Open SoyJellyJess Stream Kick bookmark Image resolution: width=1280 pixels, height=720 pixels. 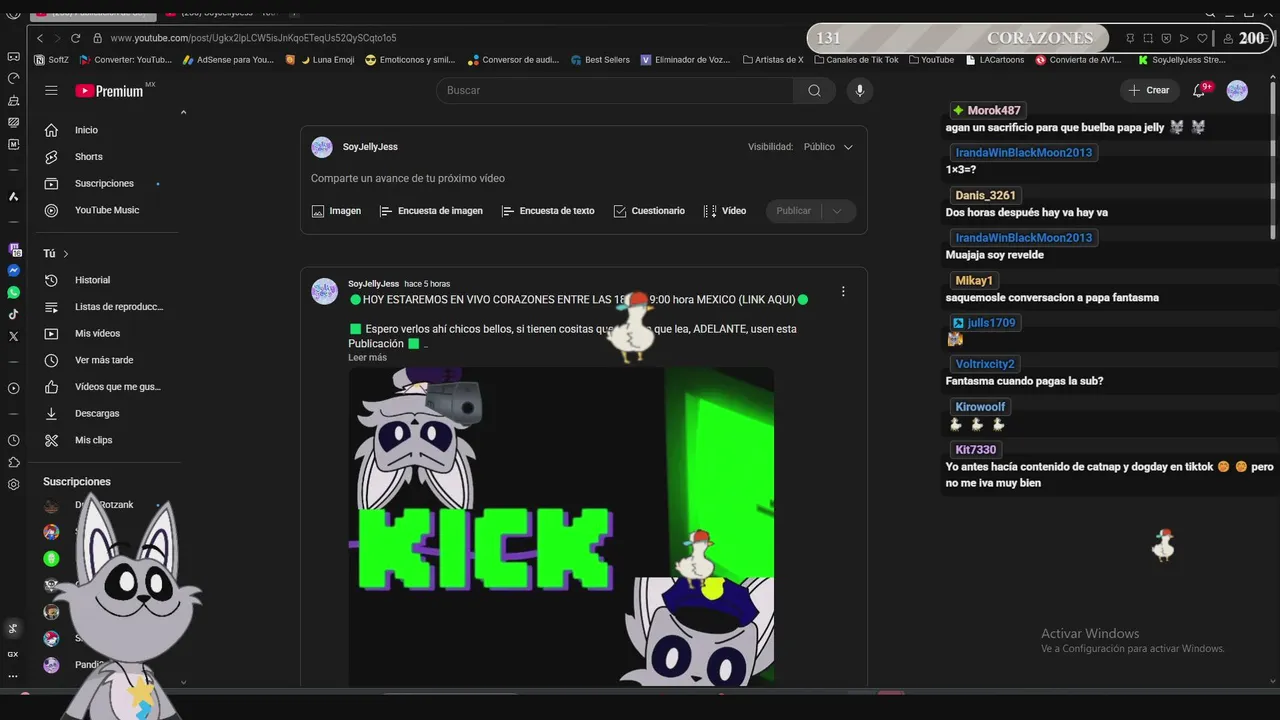pyautogui.click(x=1181, y=60)
